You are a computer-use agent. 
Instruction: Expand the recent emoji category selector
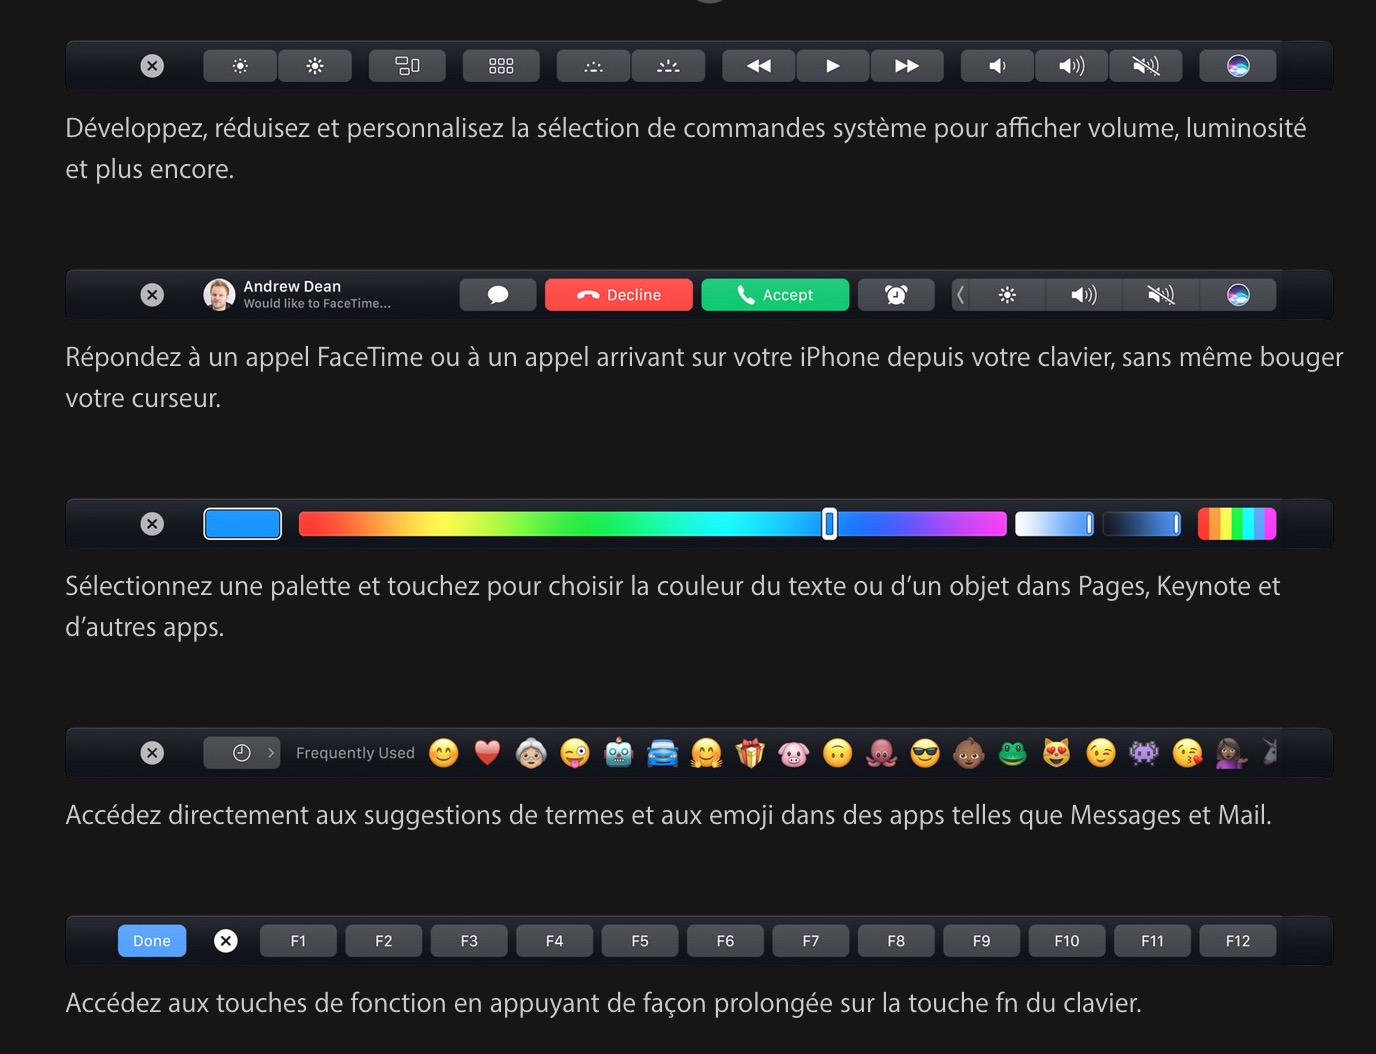click(x=242, y=753)
